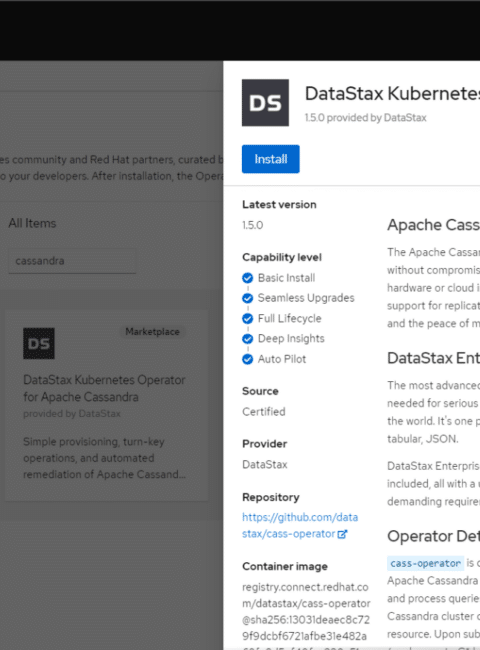Screen dimensions: 480x650
Task: Click the 'Latest version' heading
Action: coord(279,204)
